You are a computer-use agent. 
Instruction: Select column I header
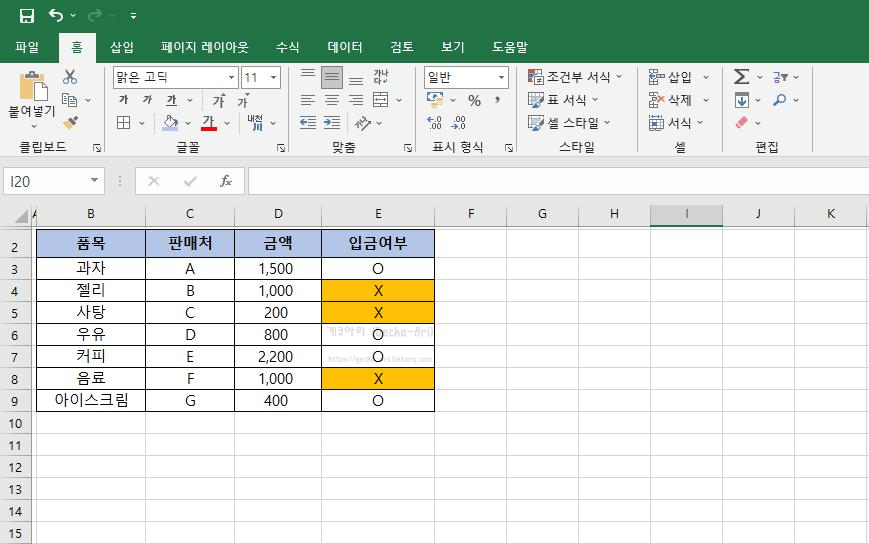tap(686, 214)
